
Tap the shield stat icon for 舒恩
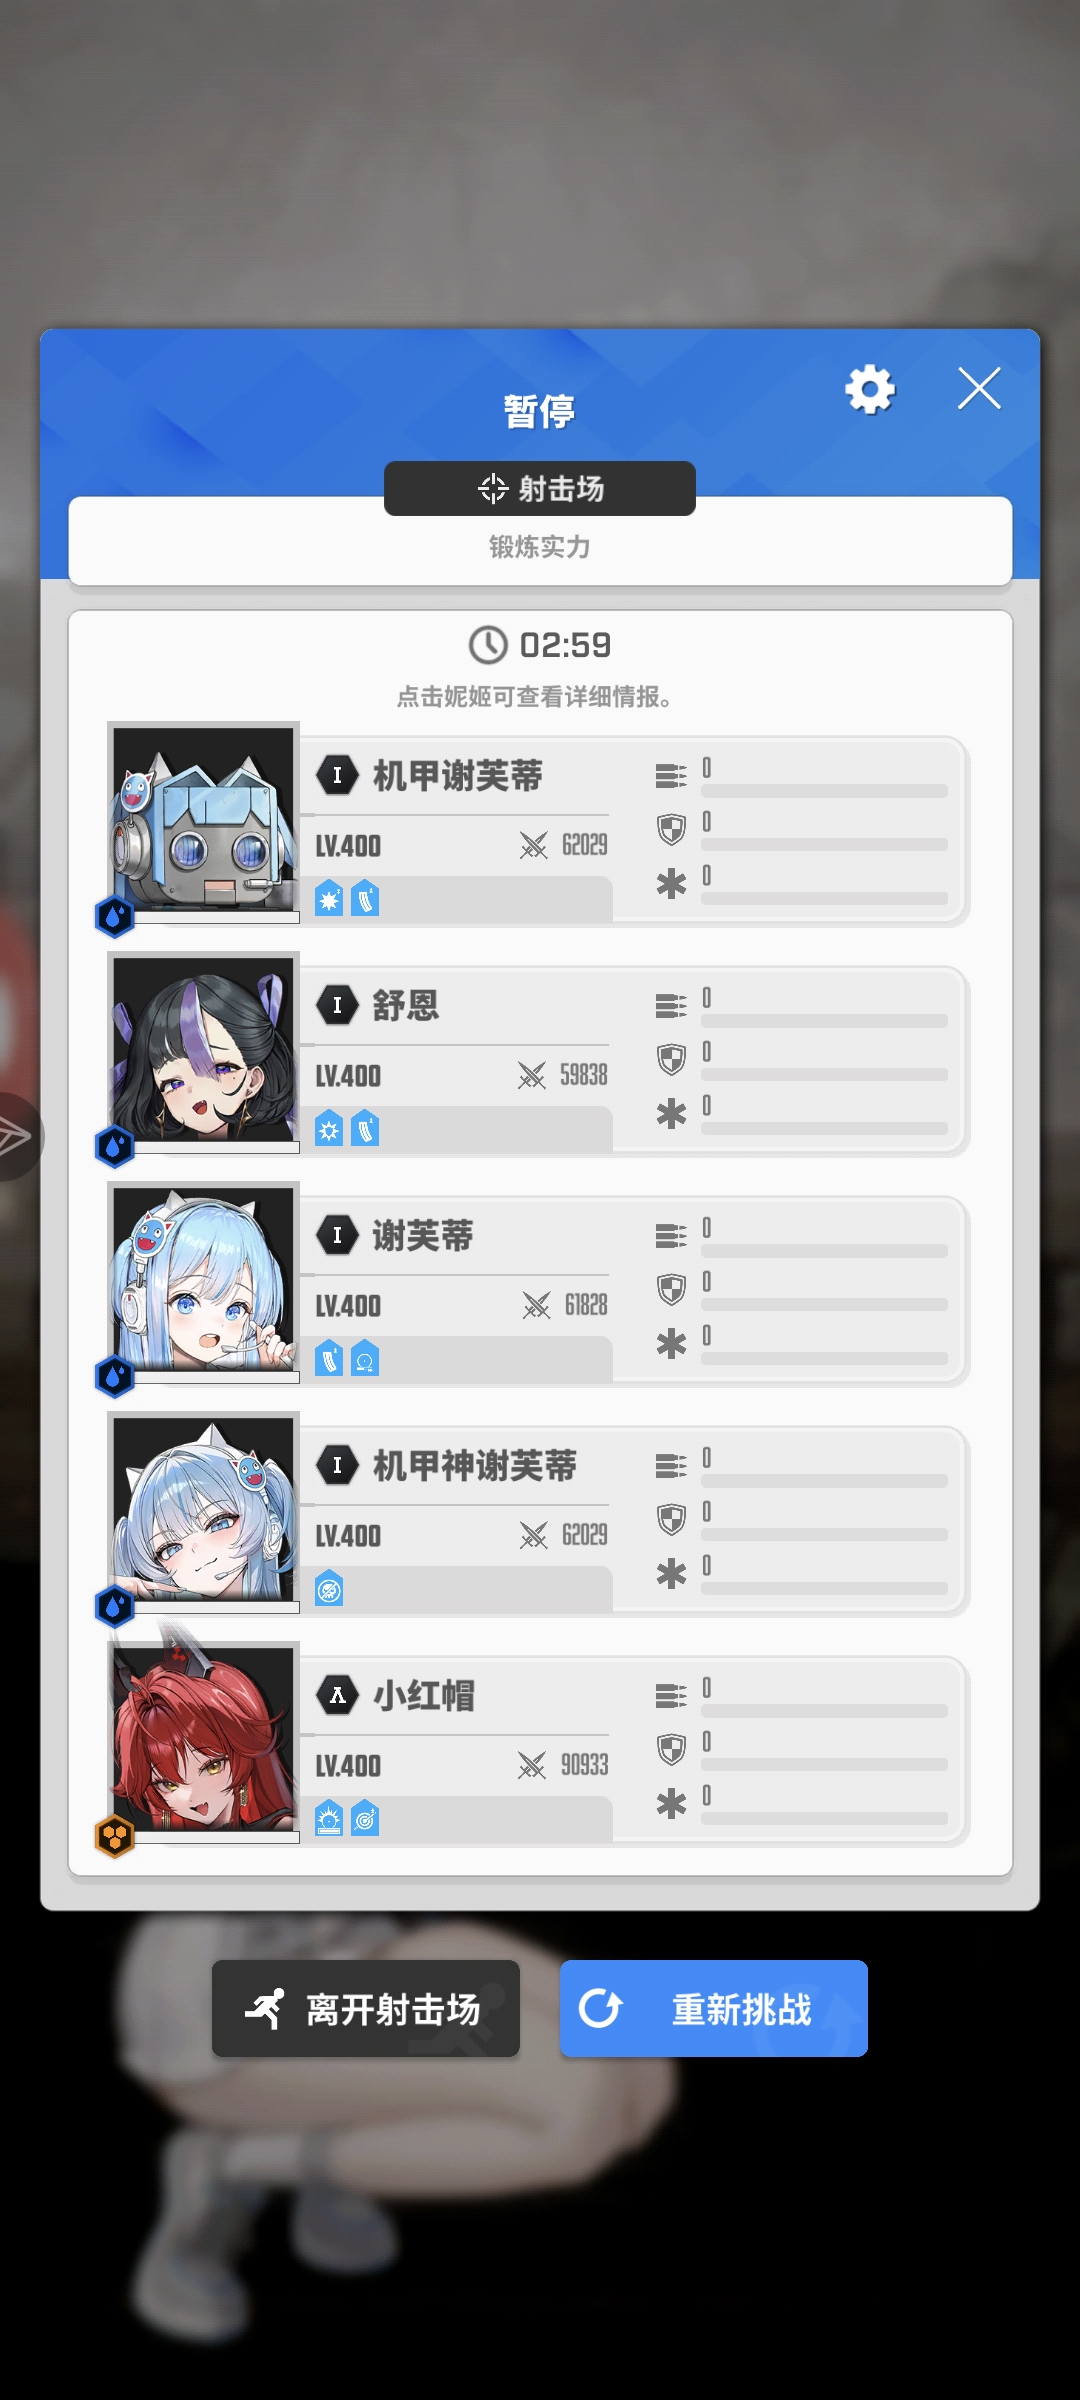click(x=671, y=1059)
